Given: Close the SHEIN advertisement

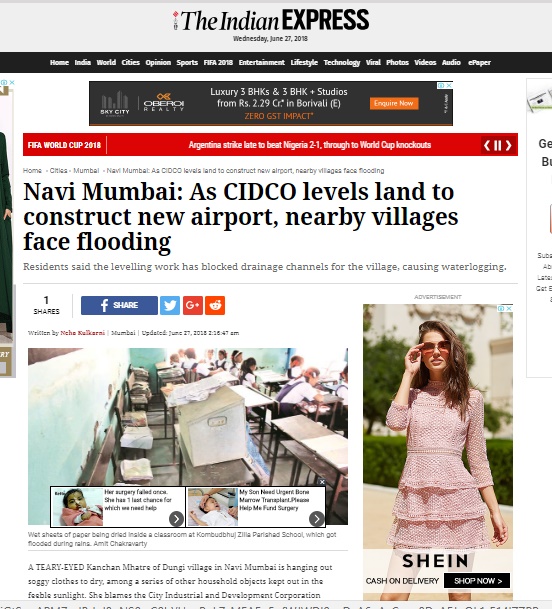Looking at the screenshot, I should click(x=509, y=308).
